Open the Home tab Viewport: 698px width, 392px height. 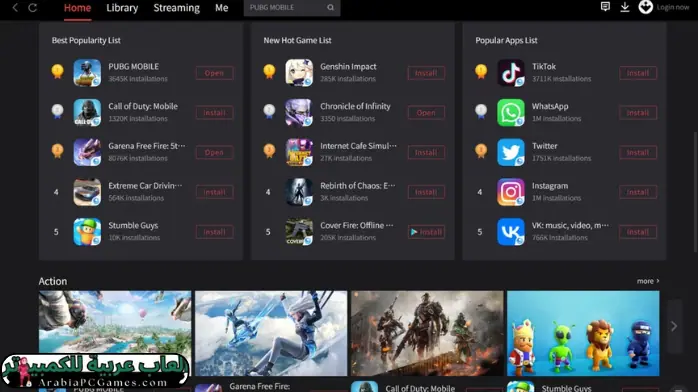(77, 8)
